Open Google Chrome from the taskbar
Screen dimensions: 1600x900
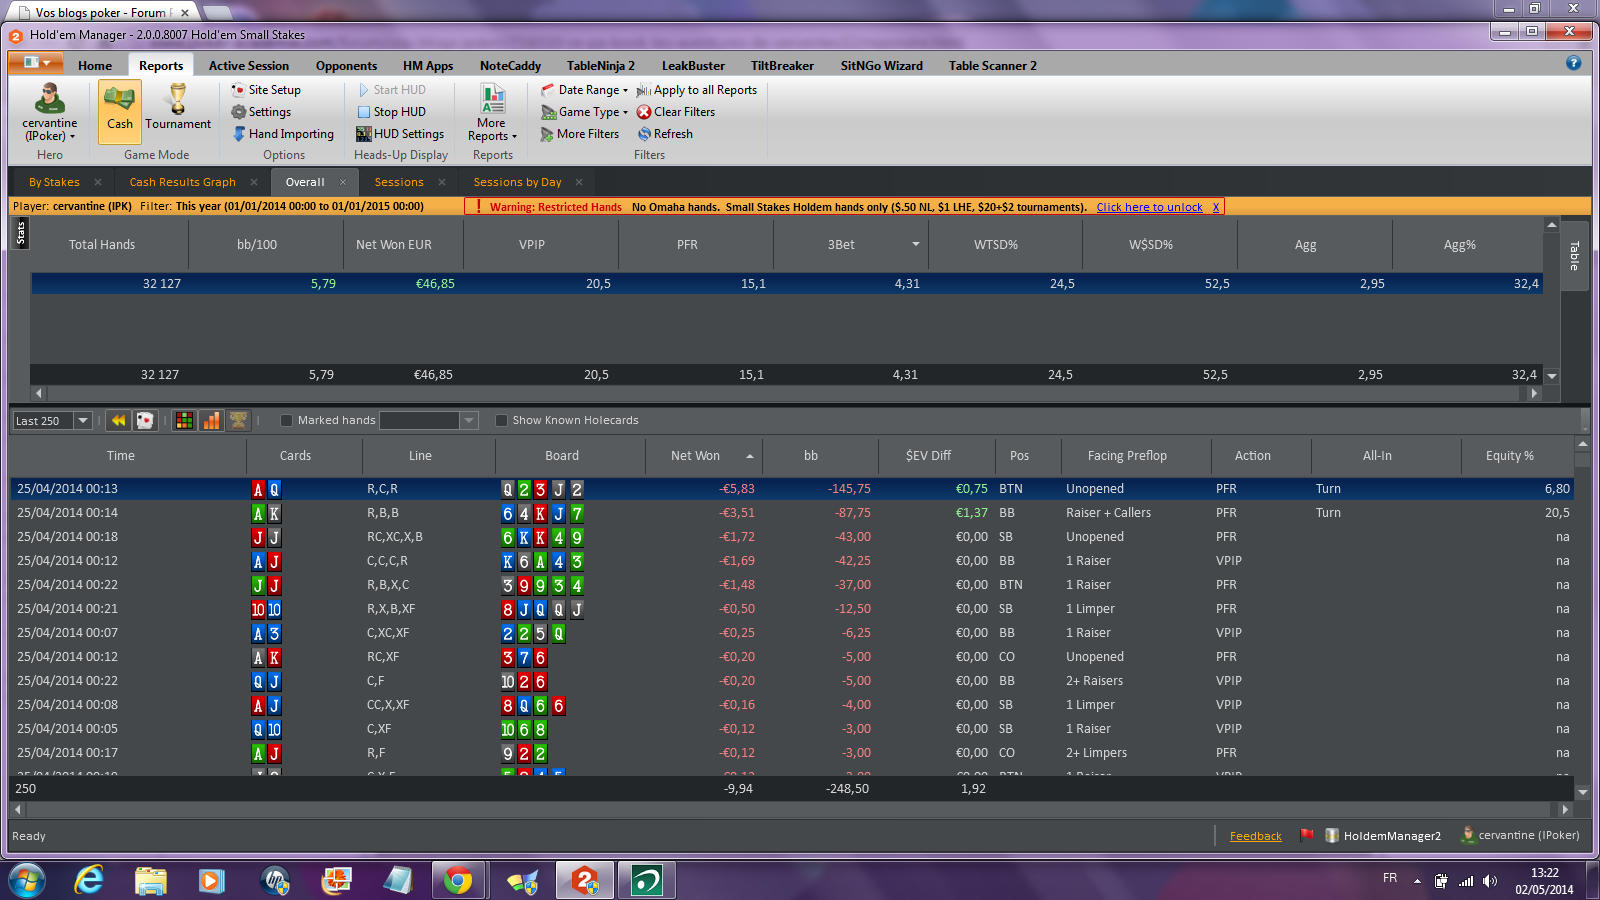(x=458, y=880)
